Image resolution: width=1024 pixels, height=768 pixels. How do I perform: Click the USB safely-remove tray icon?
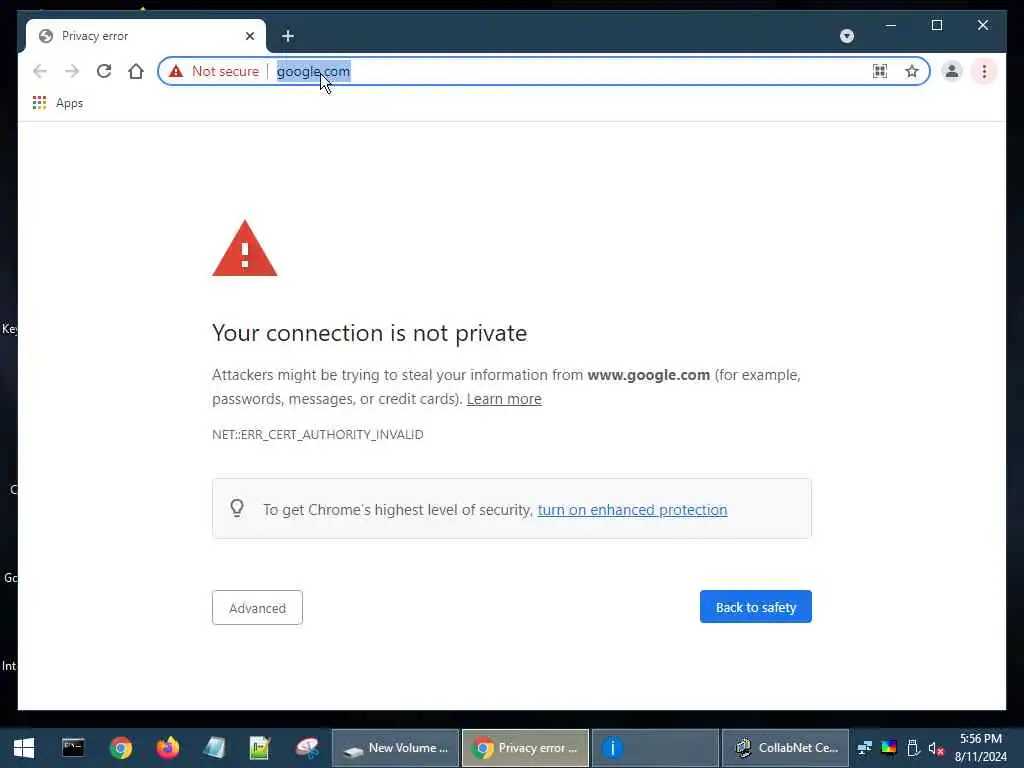click(x=913, y=748)
